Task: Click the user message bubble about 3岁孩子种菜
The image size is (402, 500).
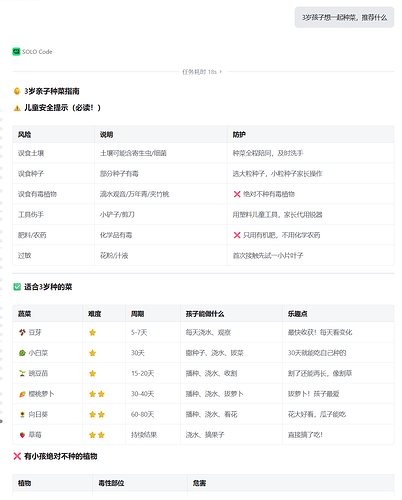Action: [x=344, y=17]
